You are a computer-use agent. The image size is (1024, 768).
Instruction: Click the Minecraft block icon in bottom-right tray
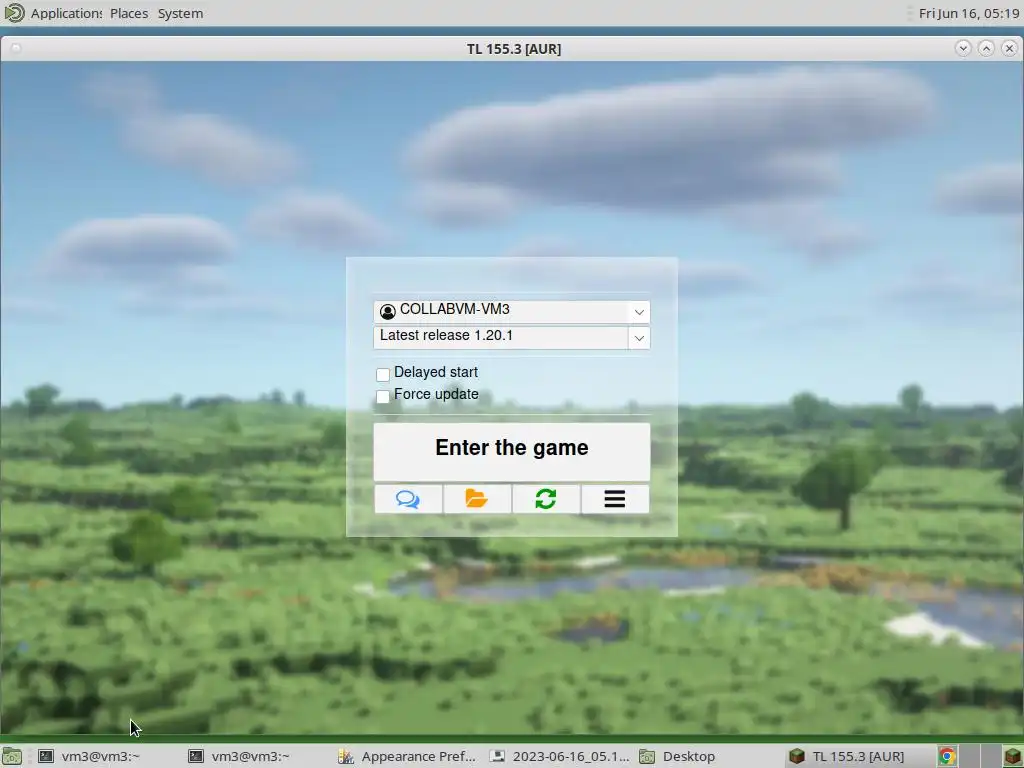1014,757
